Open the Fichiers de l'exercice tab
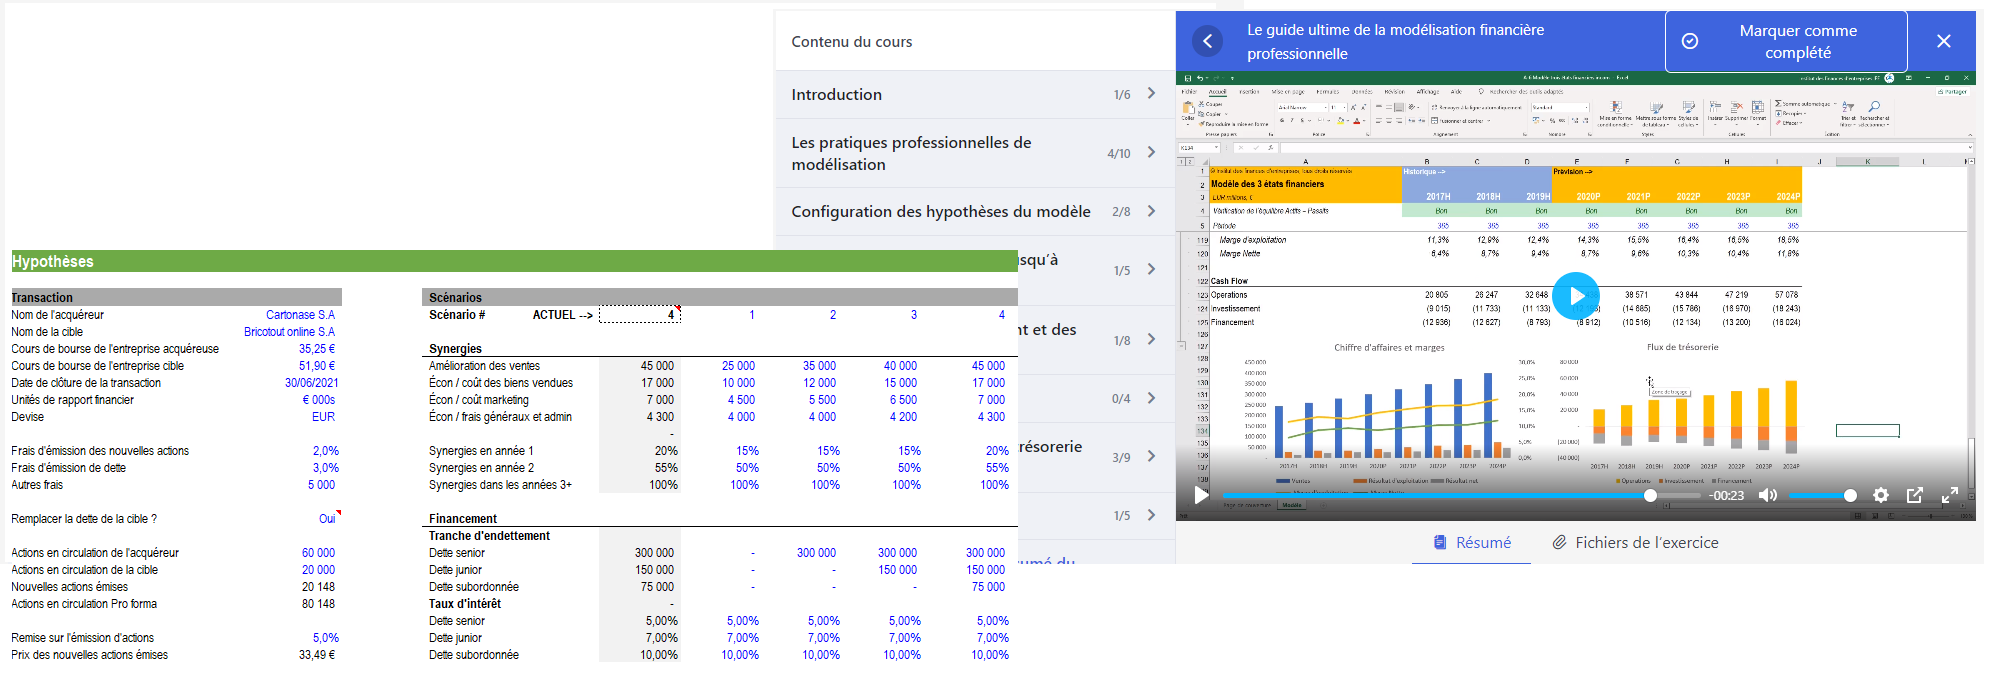The width and height of the screenshot is (1996, 688). (1635, 542)
